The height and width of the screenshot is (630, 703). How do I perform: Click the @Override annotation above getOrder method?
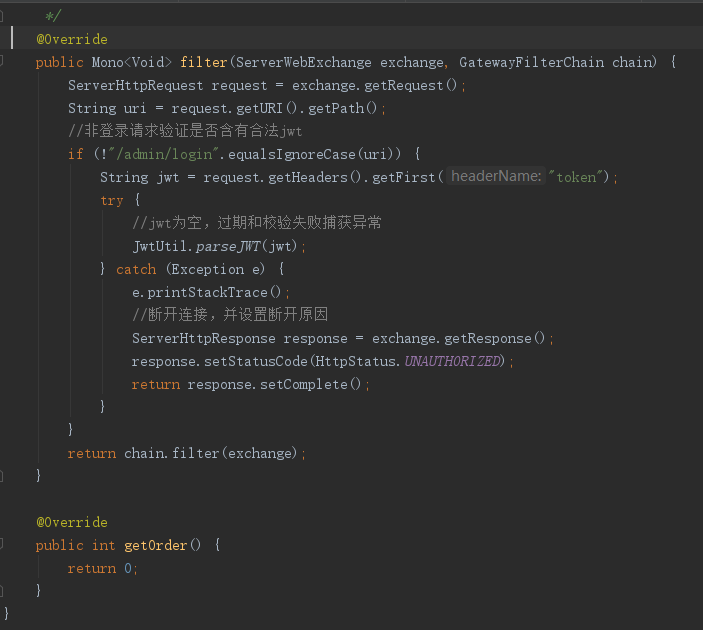click(x=72, y=522)
